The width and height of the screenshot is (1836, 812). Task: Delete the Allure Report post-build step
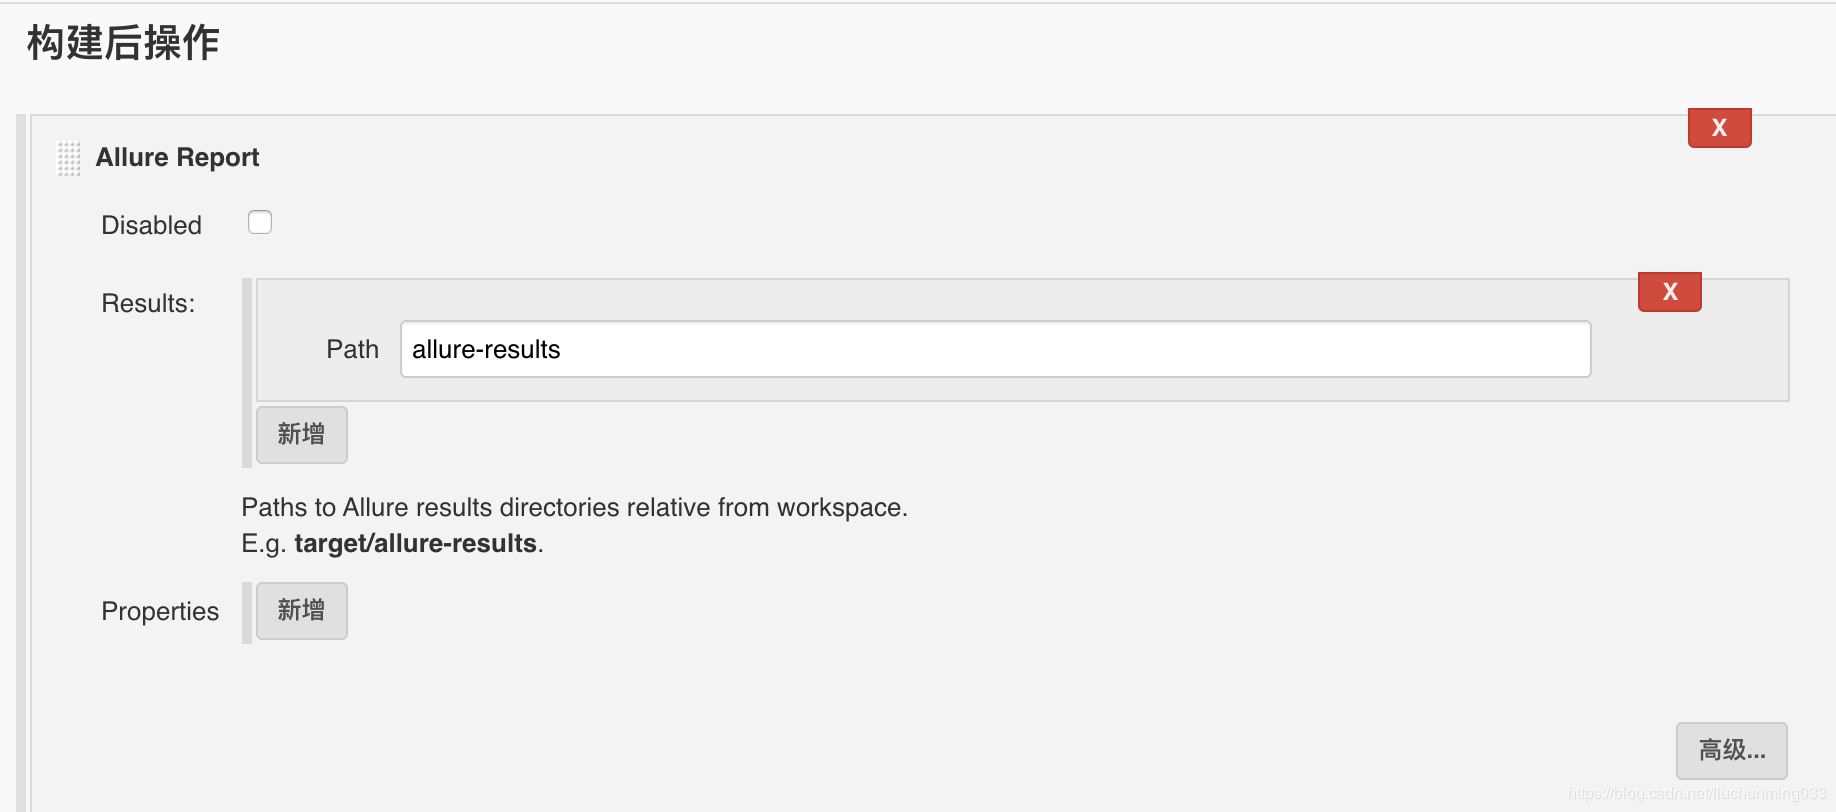[1719, 128]
